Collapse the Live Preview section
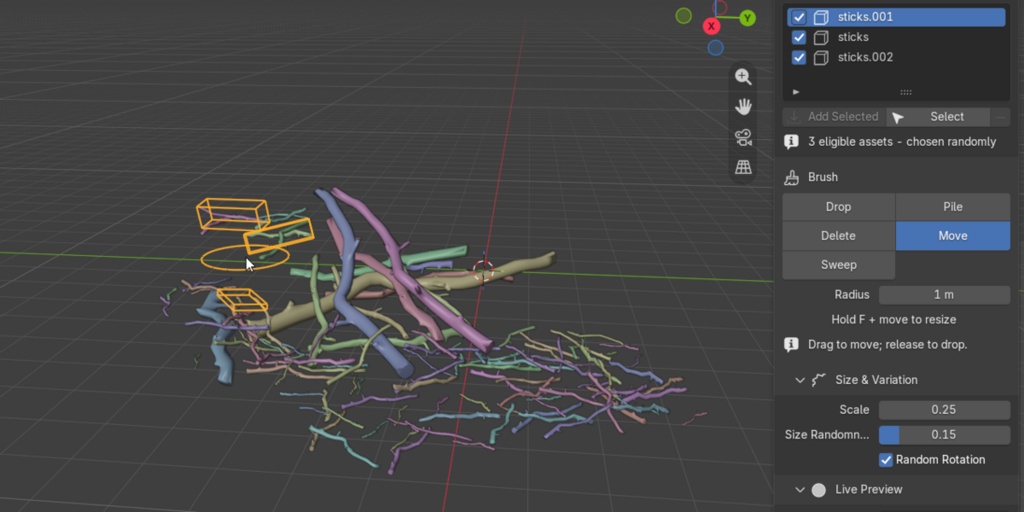The width and height of the screenshot is (1024, 512). (x=800, y=490)
